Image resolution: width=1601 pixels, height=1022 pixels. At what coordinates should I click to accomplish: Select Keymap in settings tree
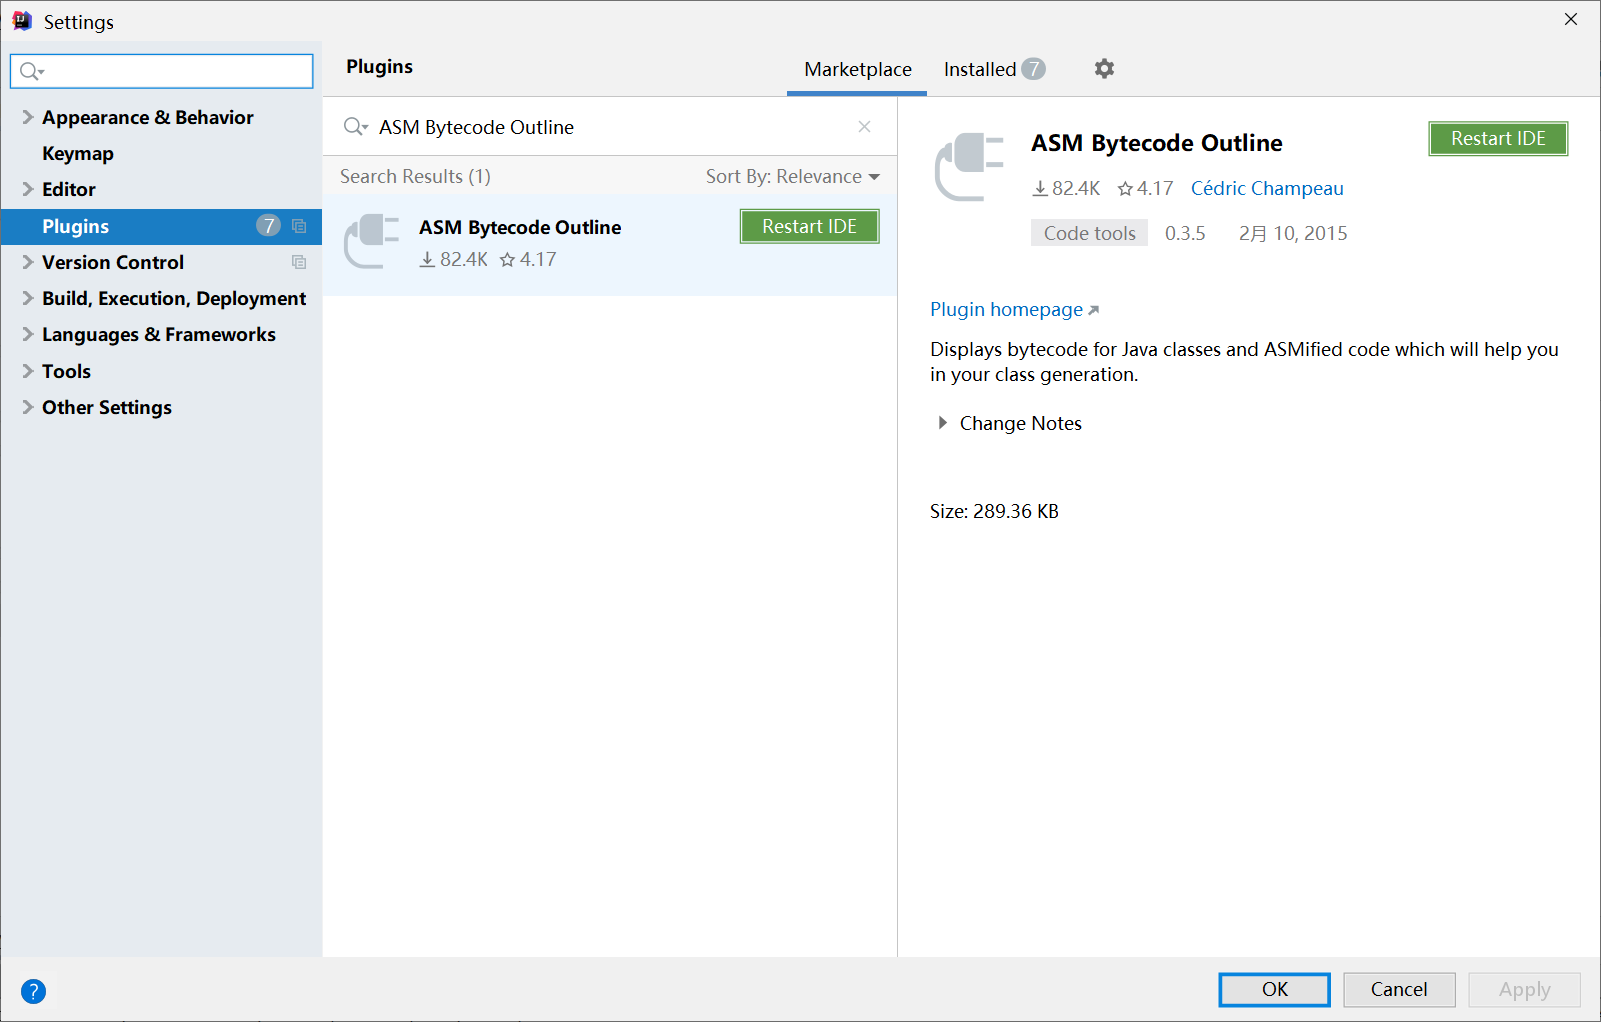point(78,153)
